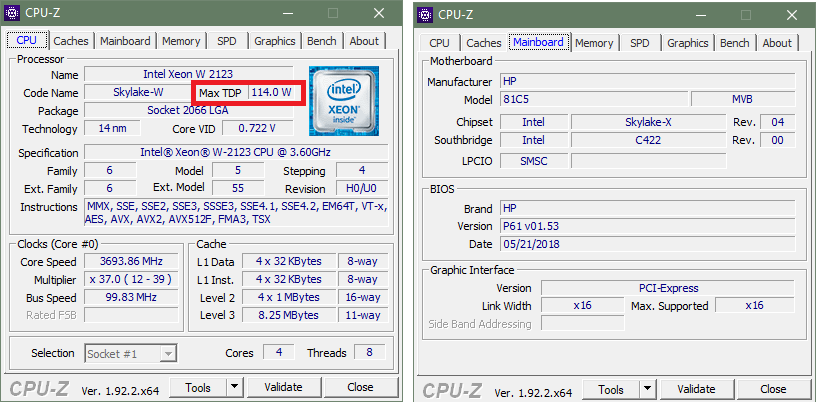
Task: Click motherboard Manufacturer field HP
Action: 648,81
